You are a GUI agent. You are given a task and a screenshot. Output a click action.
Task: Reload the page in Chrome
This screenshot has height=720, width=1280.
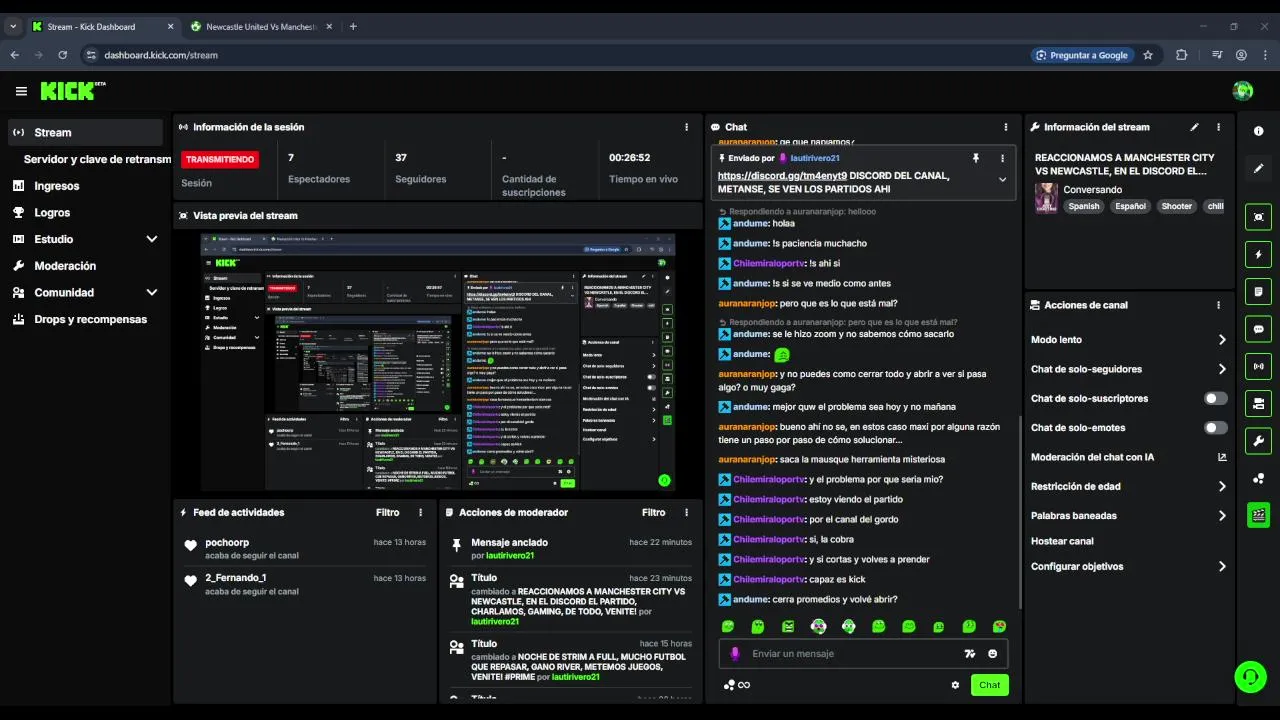[63, 55]
